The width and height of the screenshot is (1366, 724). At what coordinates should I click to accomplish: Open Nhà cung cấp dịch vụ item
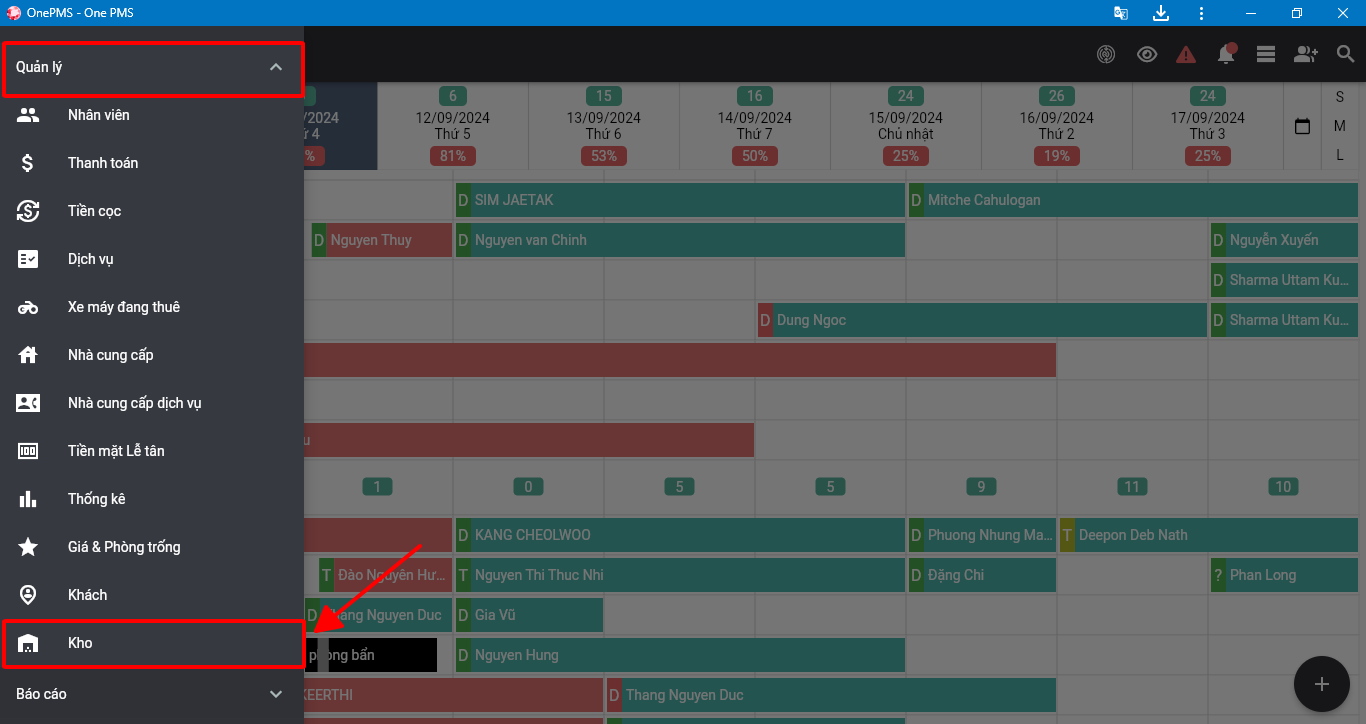[x=152, y=403]
